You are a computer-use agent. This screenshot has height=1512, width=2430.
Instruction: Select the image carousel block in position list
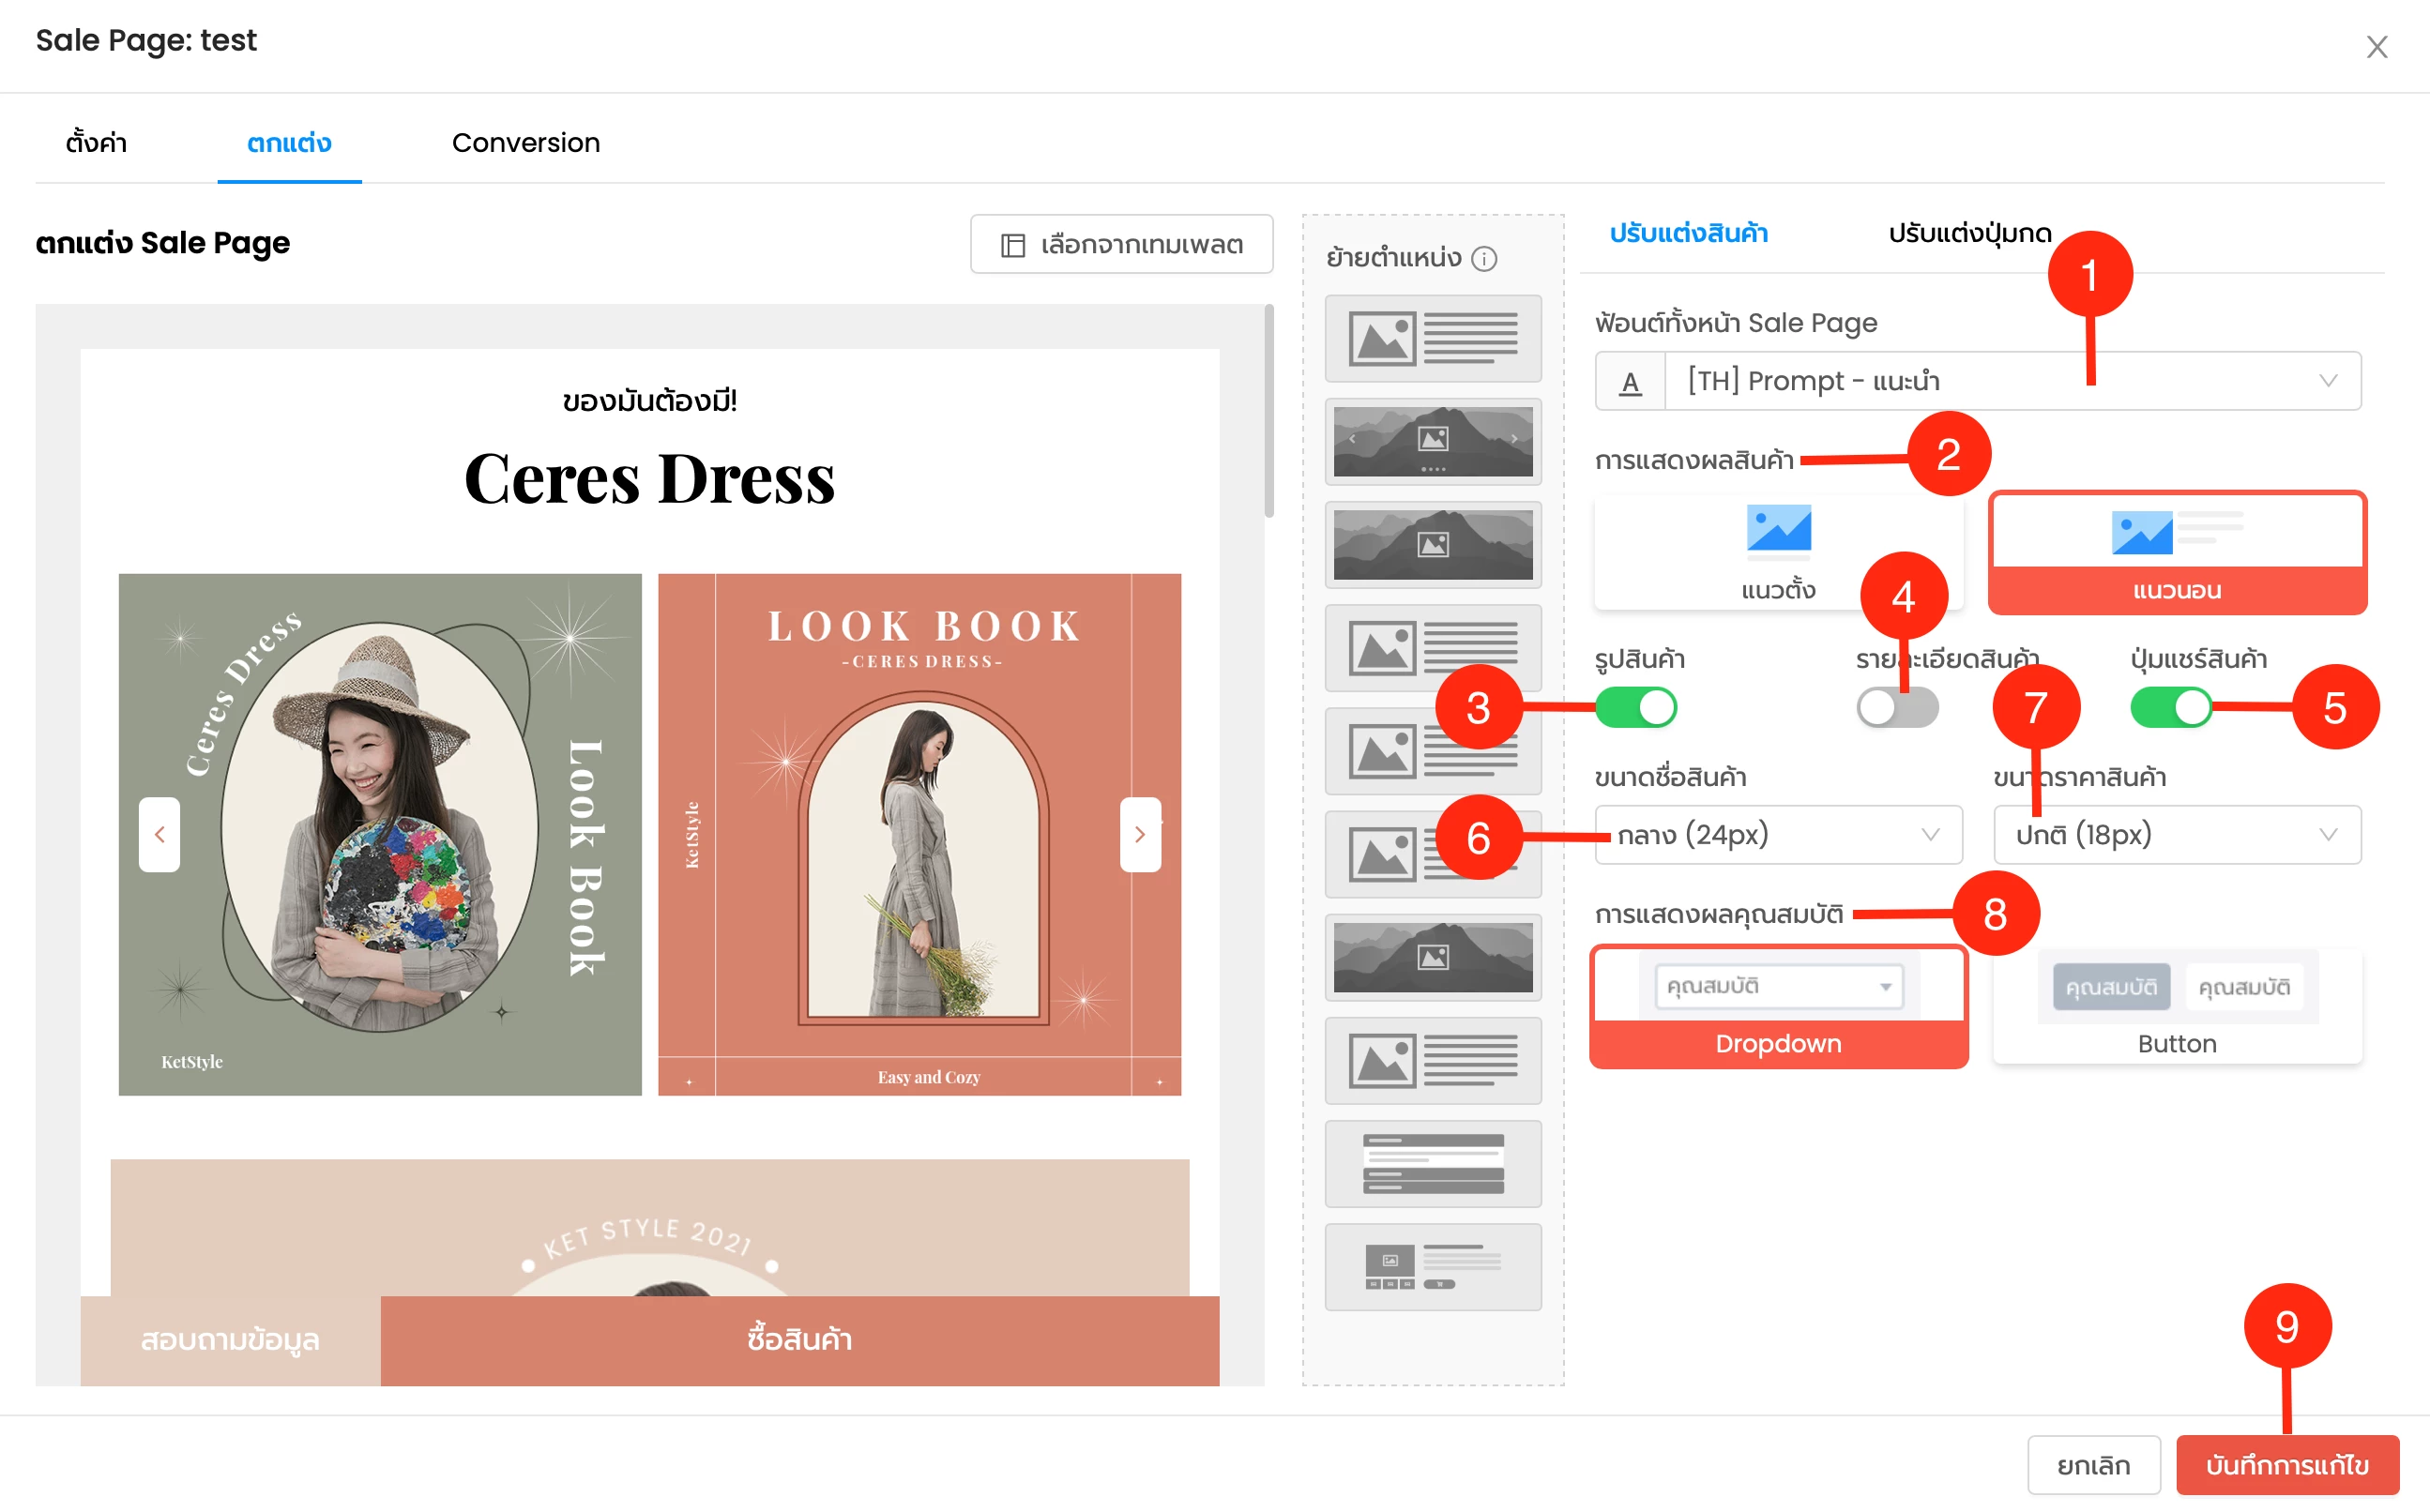coord(1433,441)
